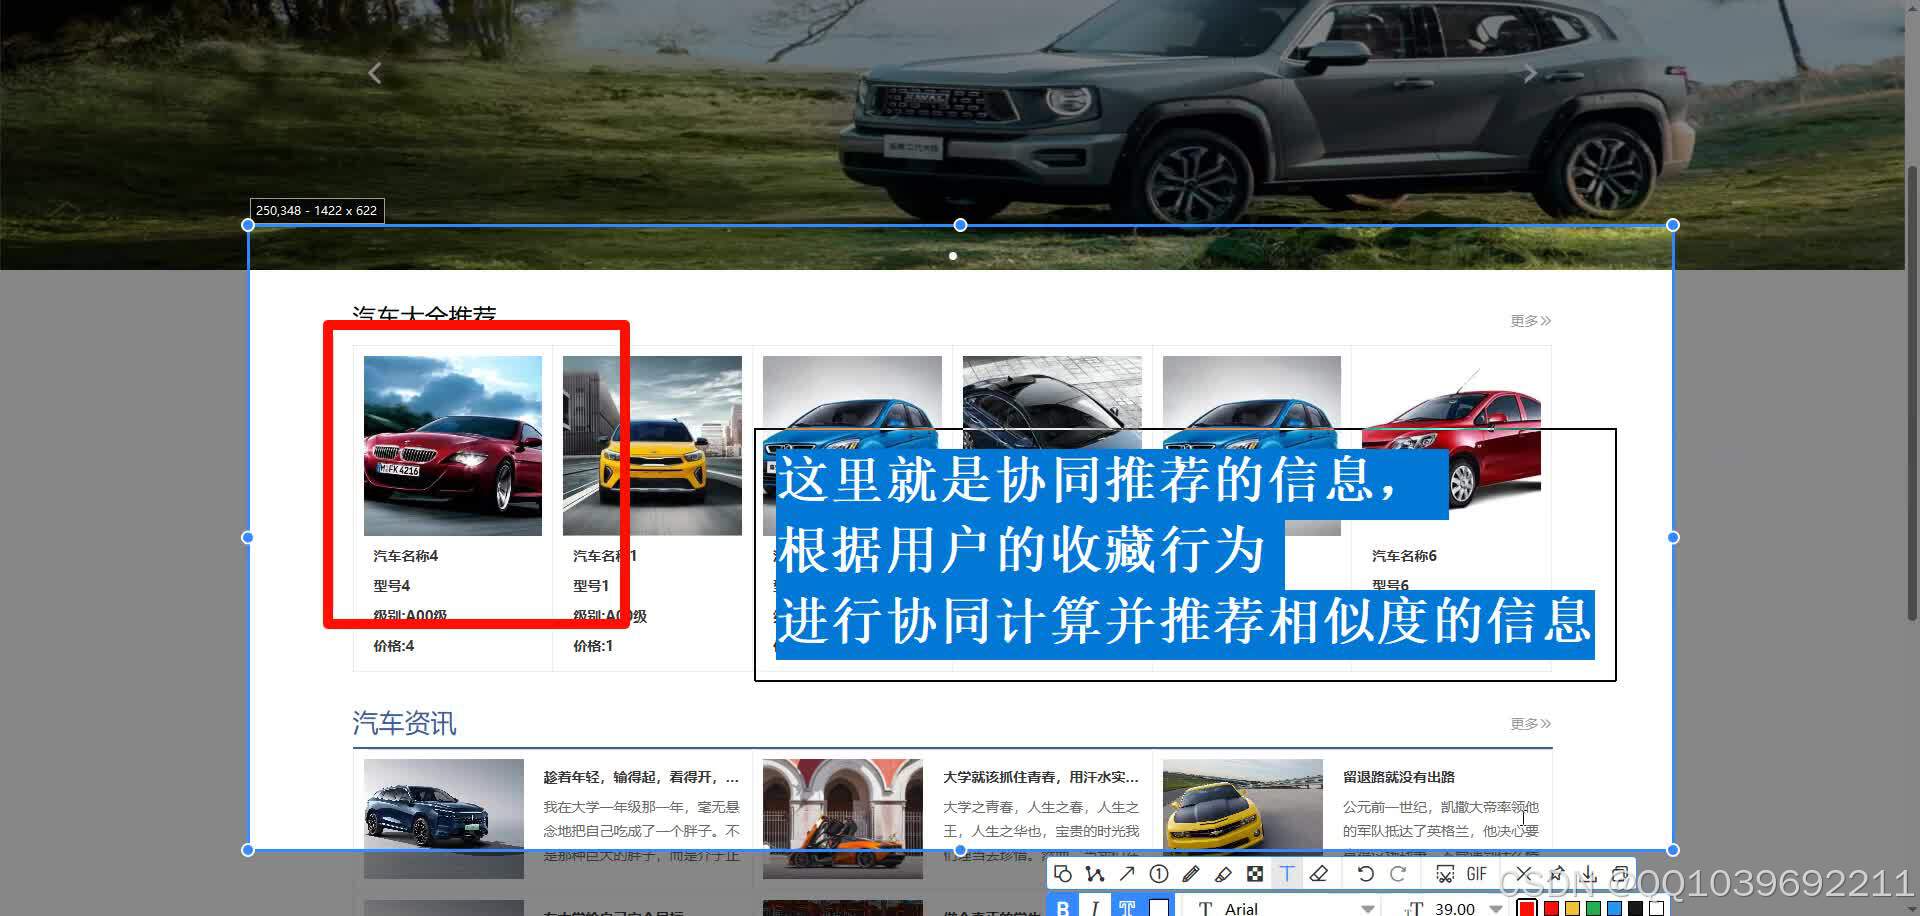Toggle outlined text style

pos(1127,906)
